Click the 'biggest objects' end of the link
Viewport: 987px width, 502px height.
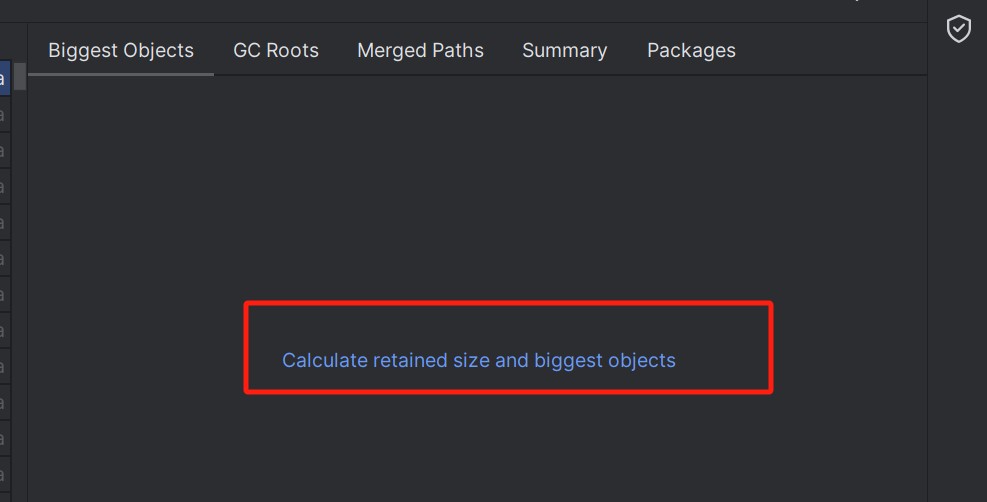[605, 360]
